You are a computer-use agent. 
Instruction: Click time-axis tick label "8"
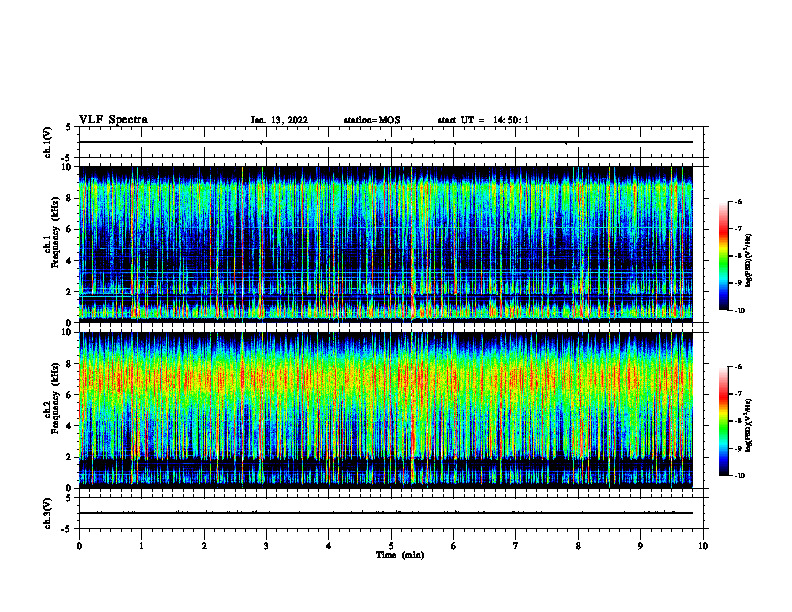(578, 546)
